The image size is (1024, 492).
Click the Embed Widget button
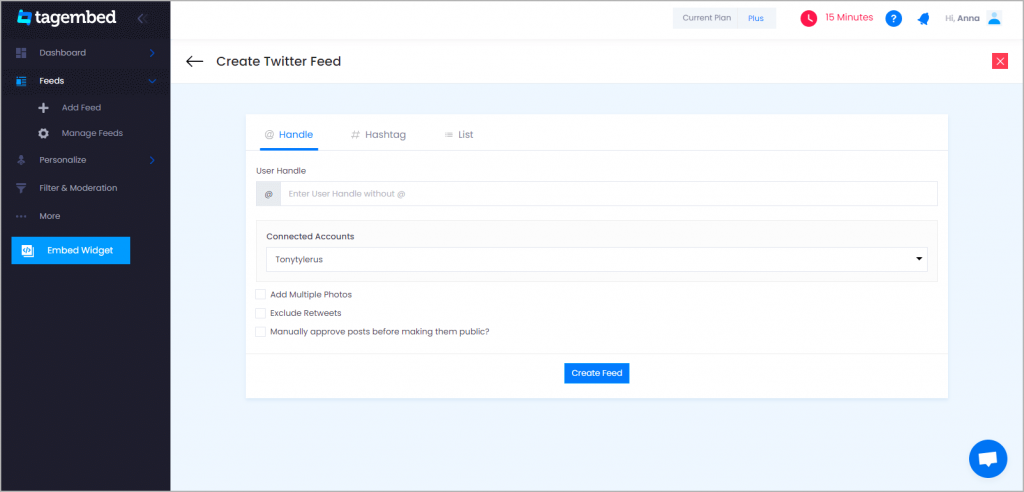pos(71,250)
